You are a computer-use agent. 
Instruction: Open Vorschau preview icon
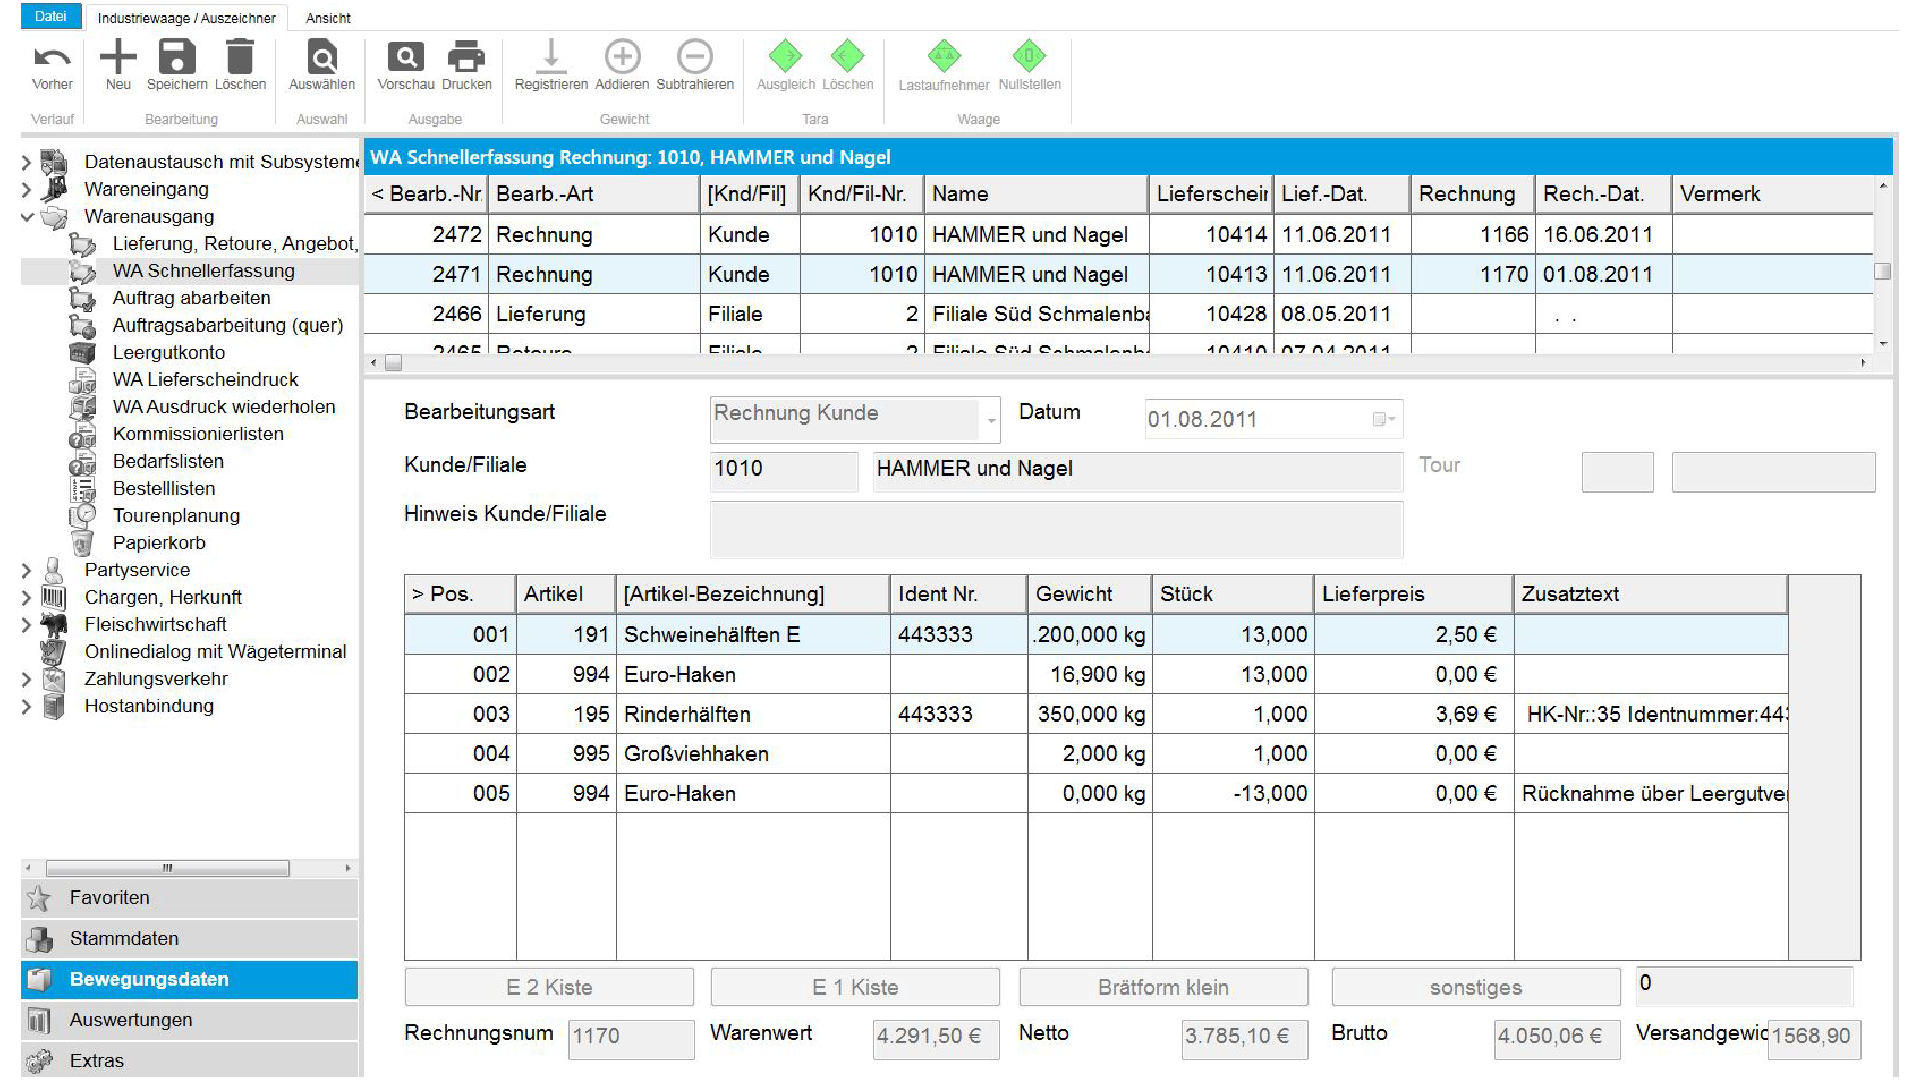coord(405,57)
